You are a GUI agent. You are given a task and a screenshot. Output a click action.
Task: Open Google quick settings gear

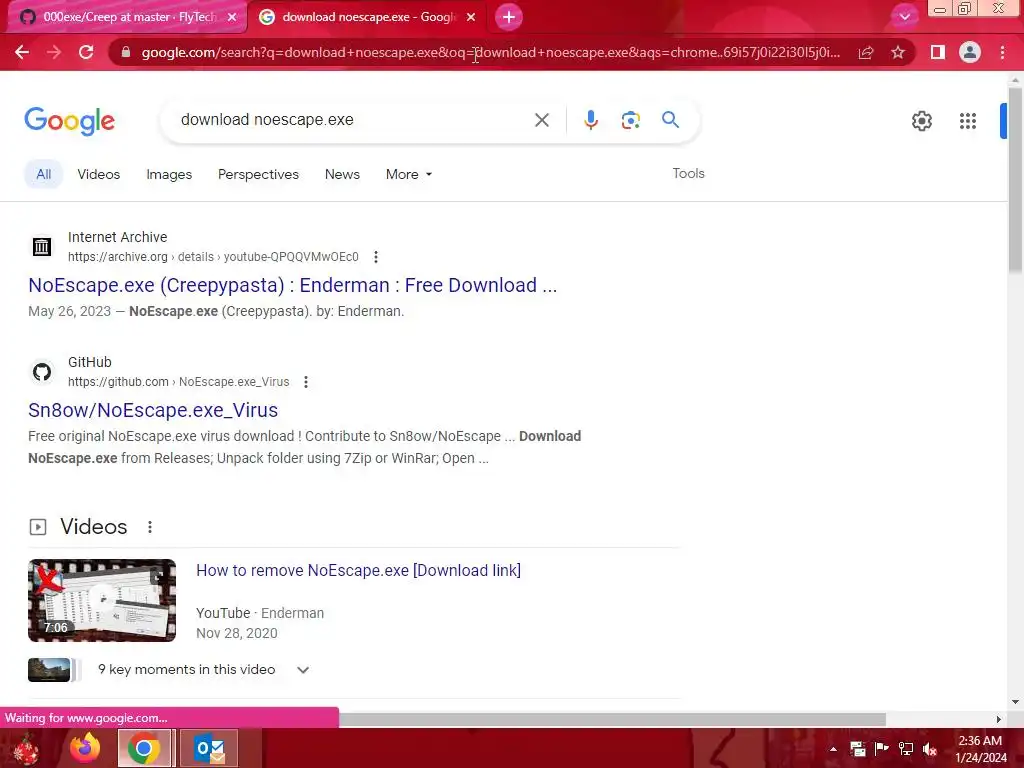[921, 121]
